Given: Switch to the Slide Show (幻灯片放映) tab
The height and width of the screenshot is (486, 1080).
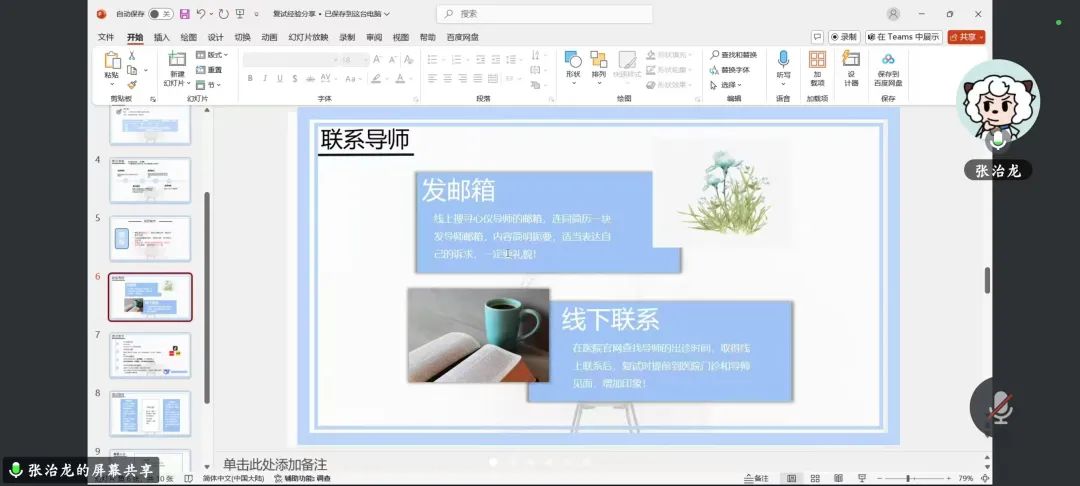Looking at the screenshot, I should click(308, 37).
